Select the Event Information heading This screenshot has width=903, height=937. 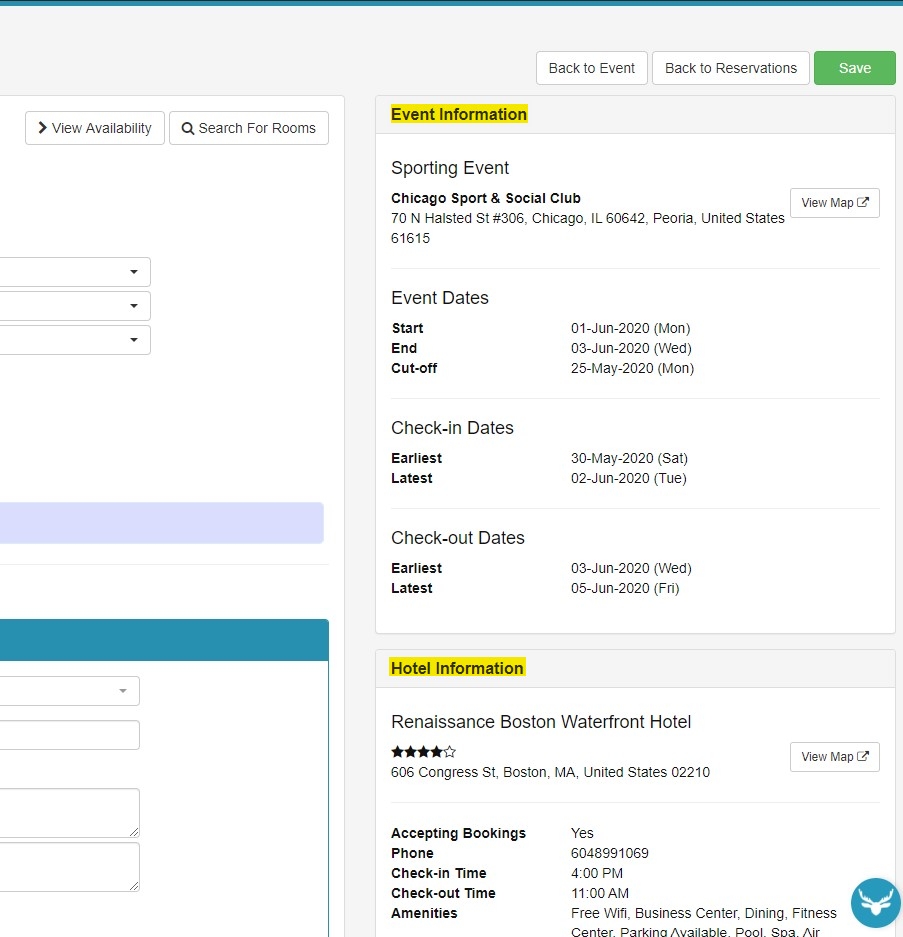pyautogui.click(x=459, y=114)
